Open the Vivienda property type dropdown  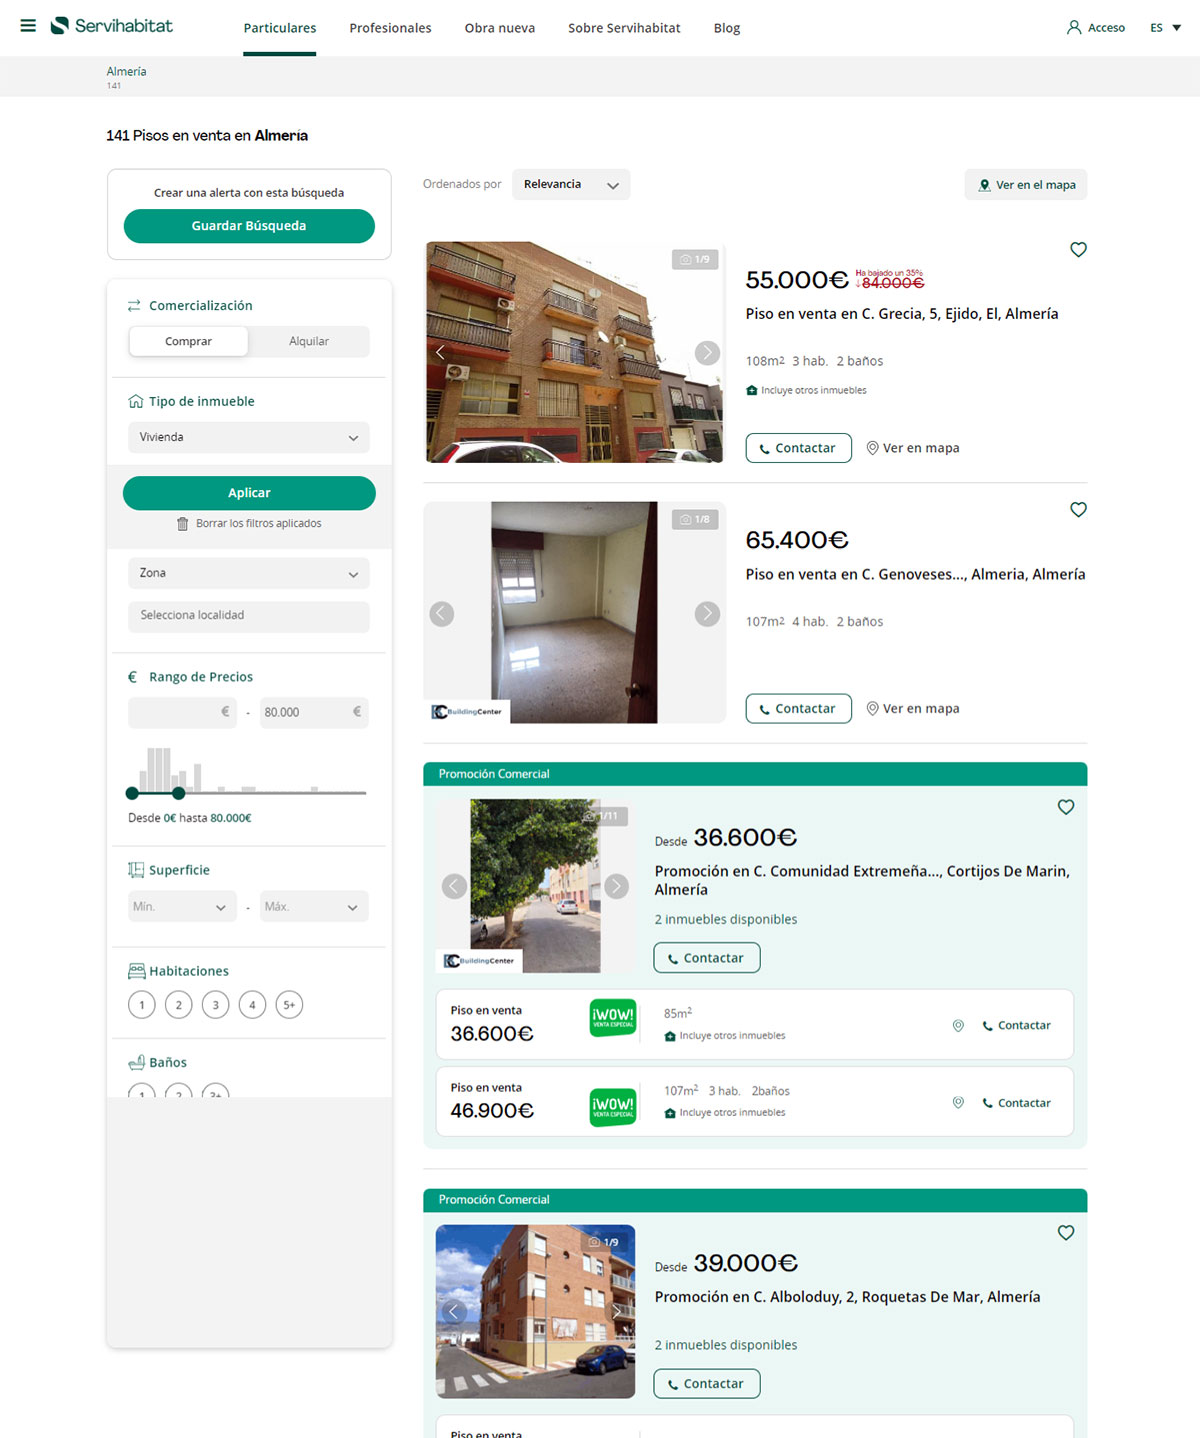pyautogui.click(x=248, y=437)
